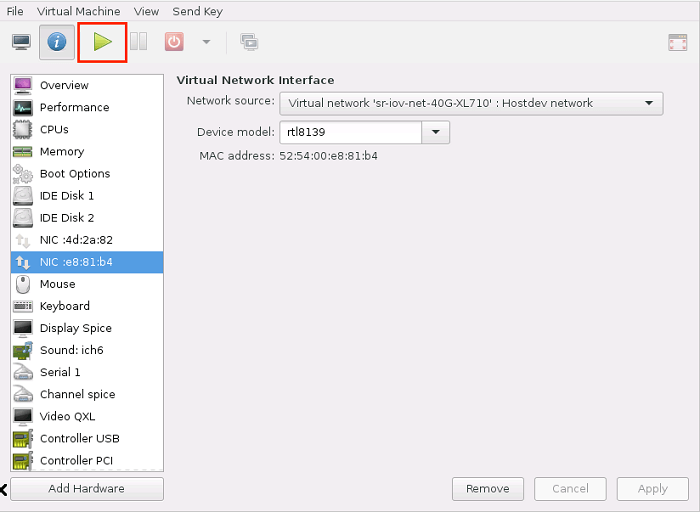
Task: Select Controller PCI entry
Action: (x=87, y=461)
